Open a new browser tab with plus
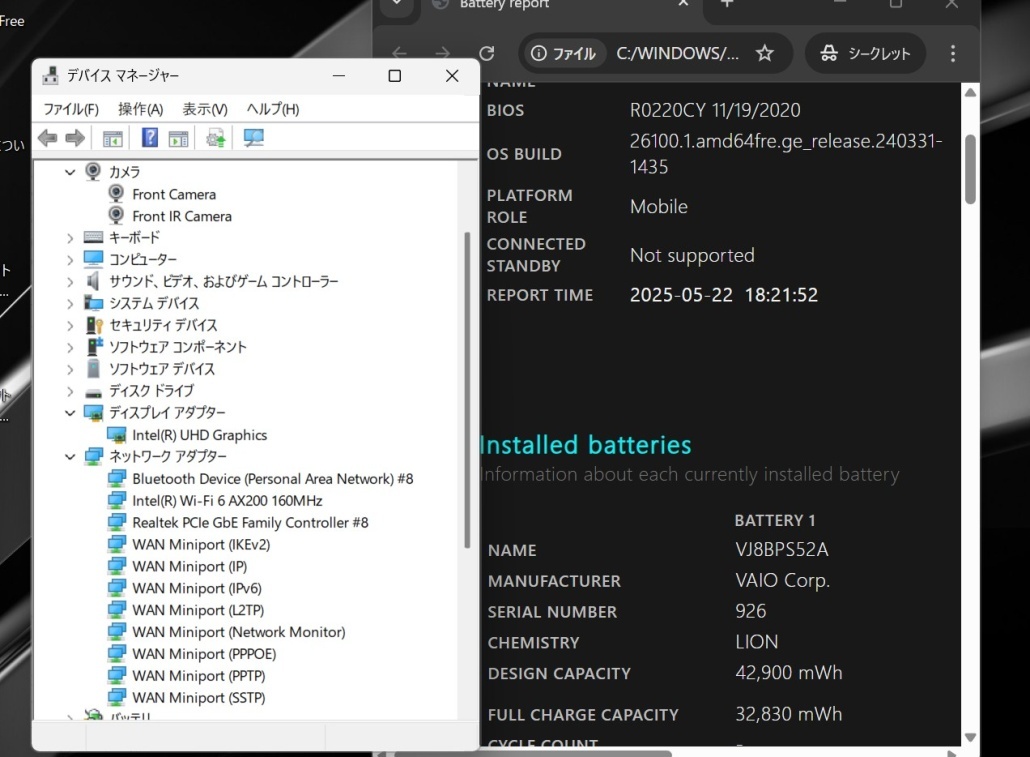 pyautogui.click(x=727, y=4)
